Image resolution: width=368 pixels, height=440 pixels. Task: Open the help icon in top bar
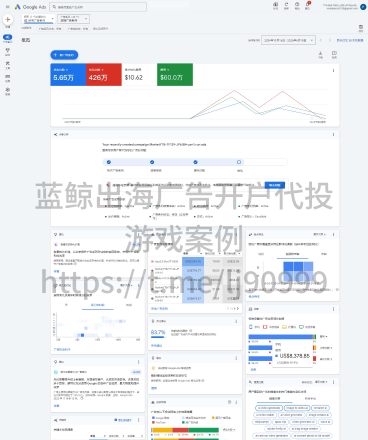[297, 4]
